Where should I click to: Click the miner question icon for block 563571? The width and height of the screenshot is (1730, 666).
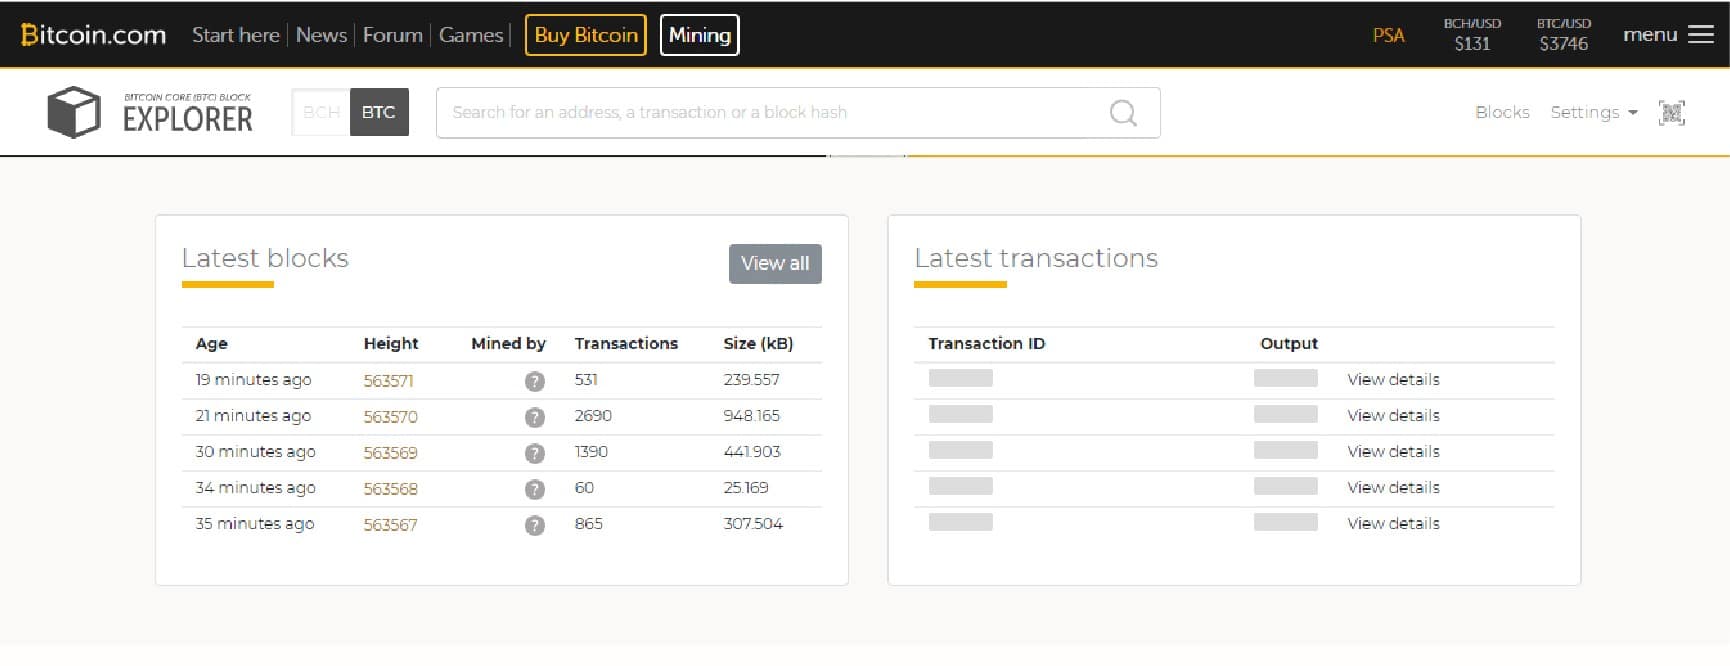(535, 381)
